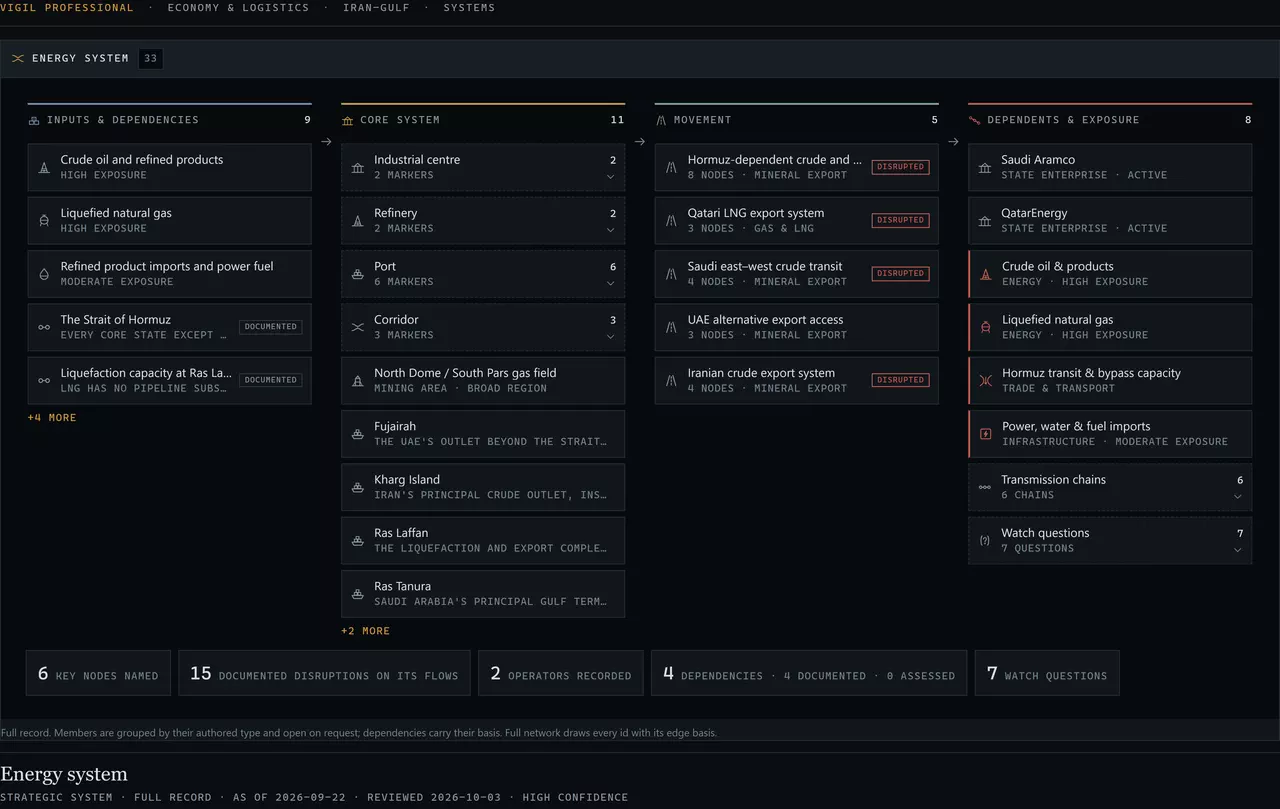Click the Inputs & Dependencies column icon
The height and width of the screenshot is (809, 1280).
(34, 120)
